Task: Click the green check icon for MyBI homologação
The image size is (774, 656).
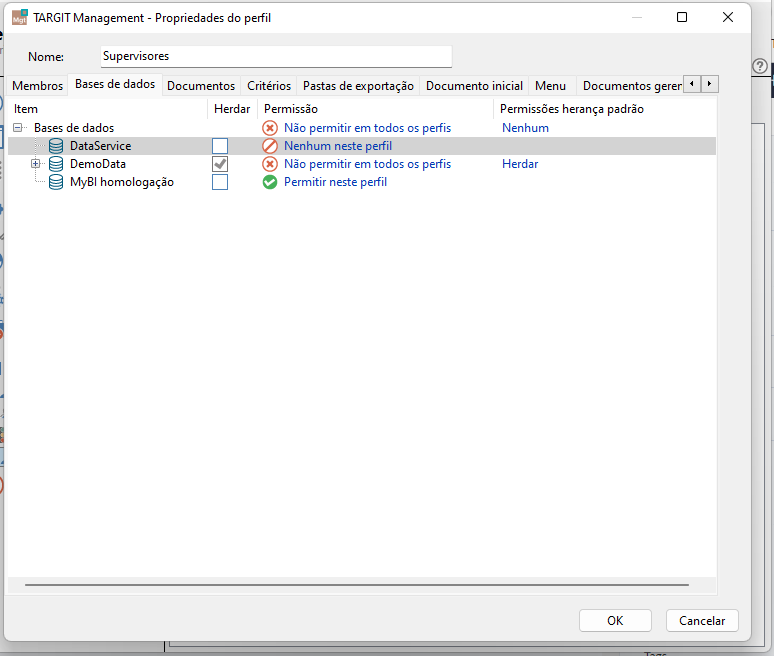Action: click(x=270, y=182)
